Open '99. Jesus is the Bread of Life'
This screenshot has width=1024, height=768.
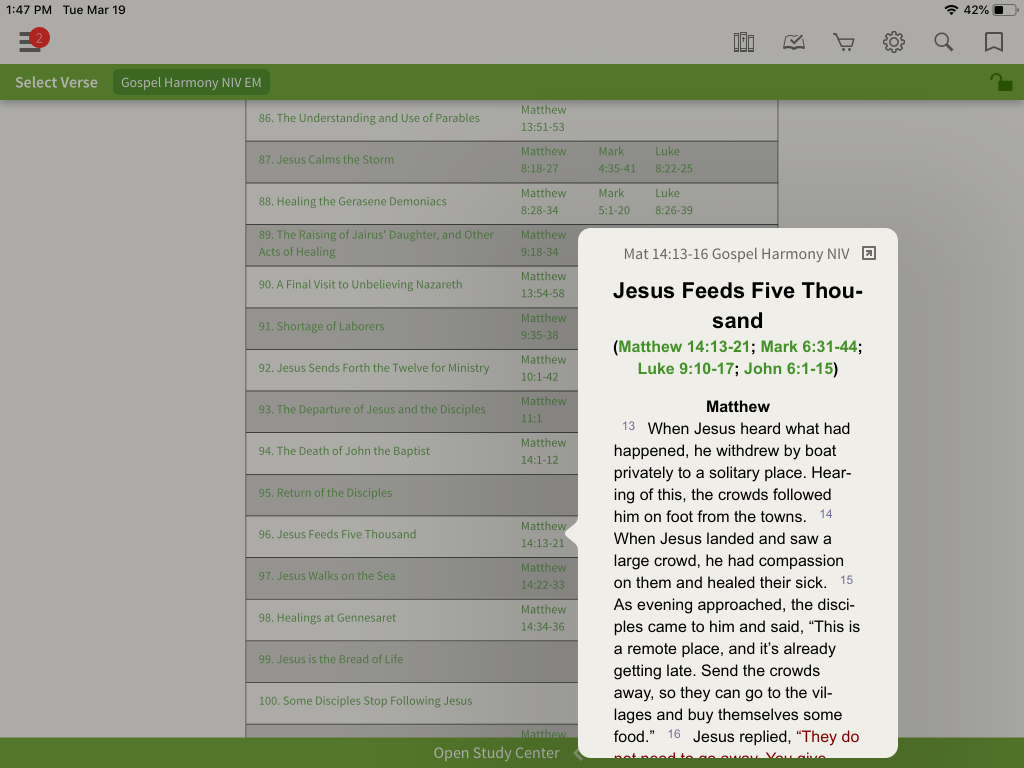pos(330,660)
